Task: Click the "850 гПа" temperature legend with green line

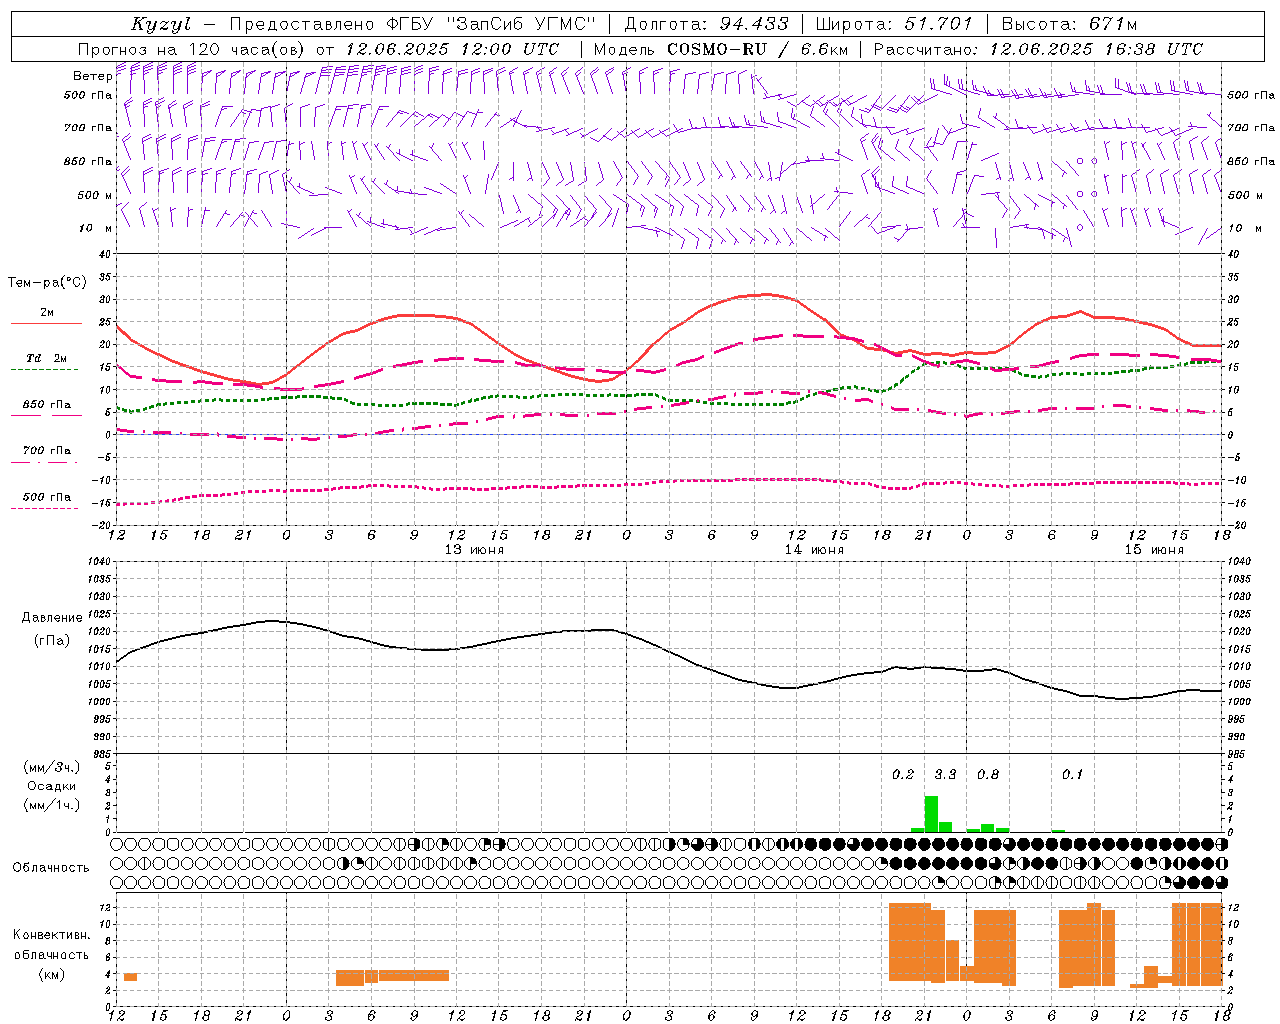Action: 46,404
